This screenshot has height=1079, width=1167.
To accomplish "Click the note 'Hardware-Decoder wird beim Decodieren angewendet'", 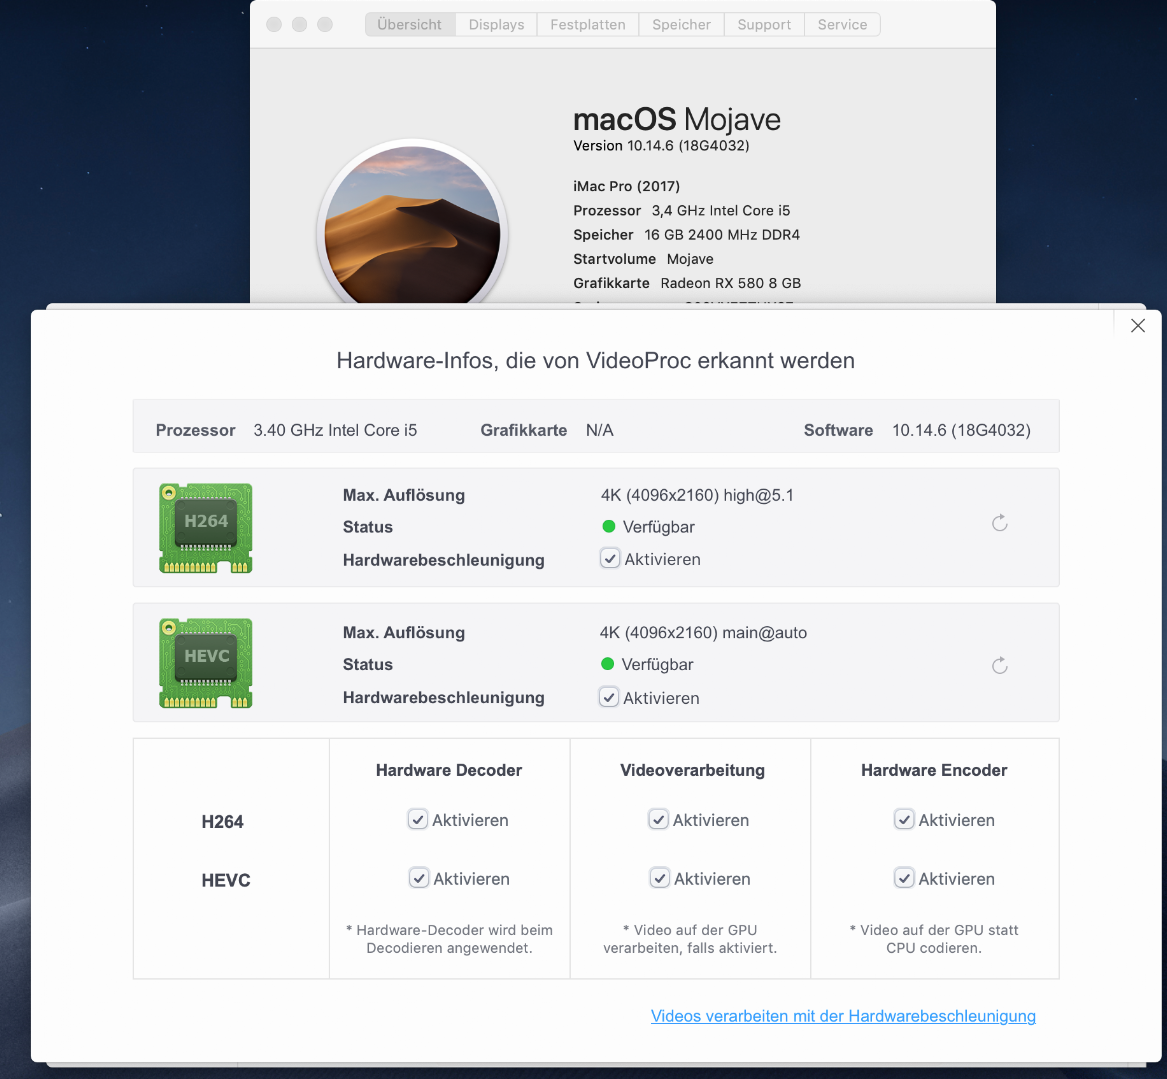I will tap(450, 939).
